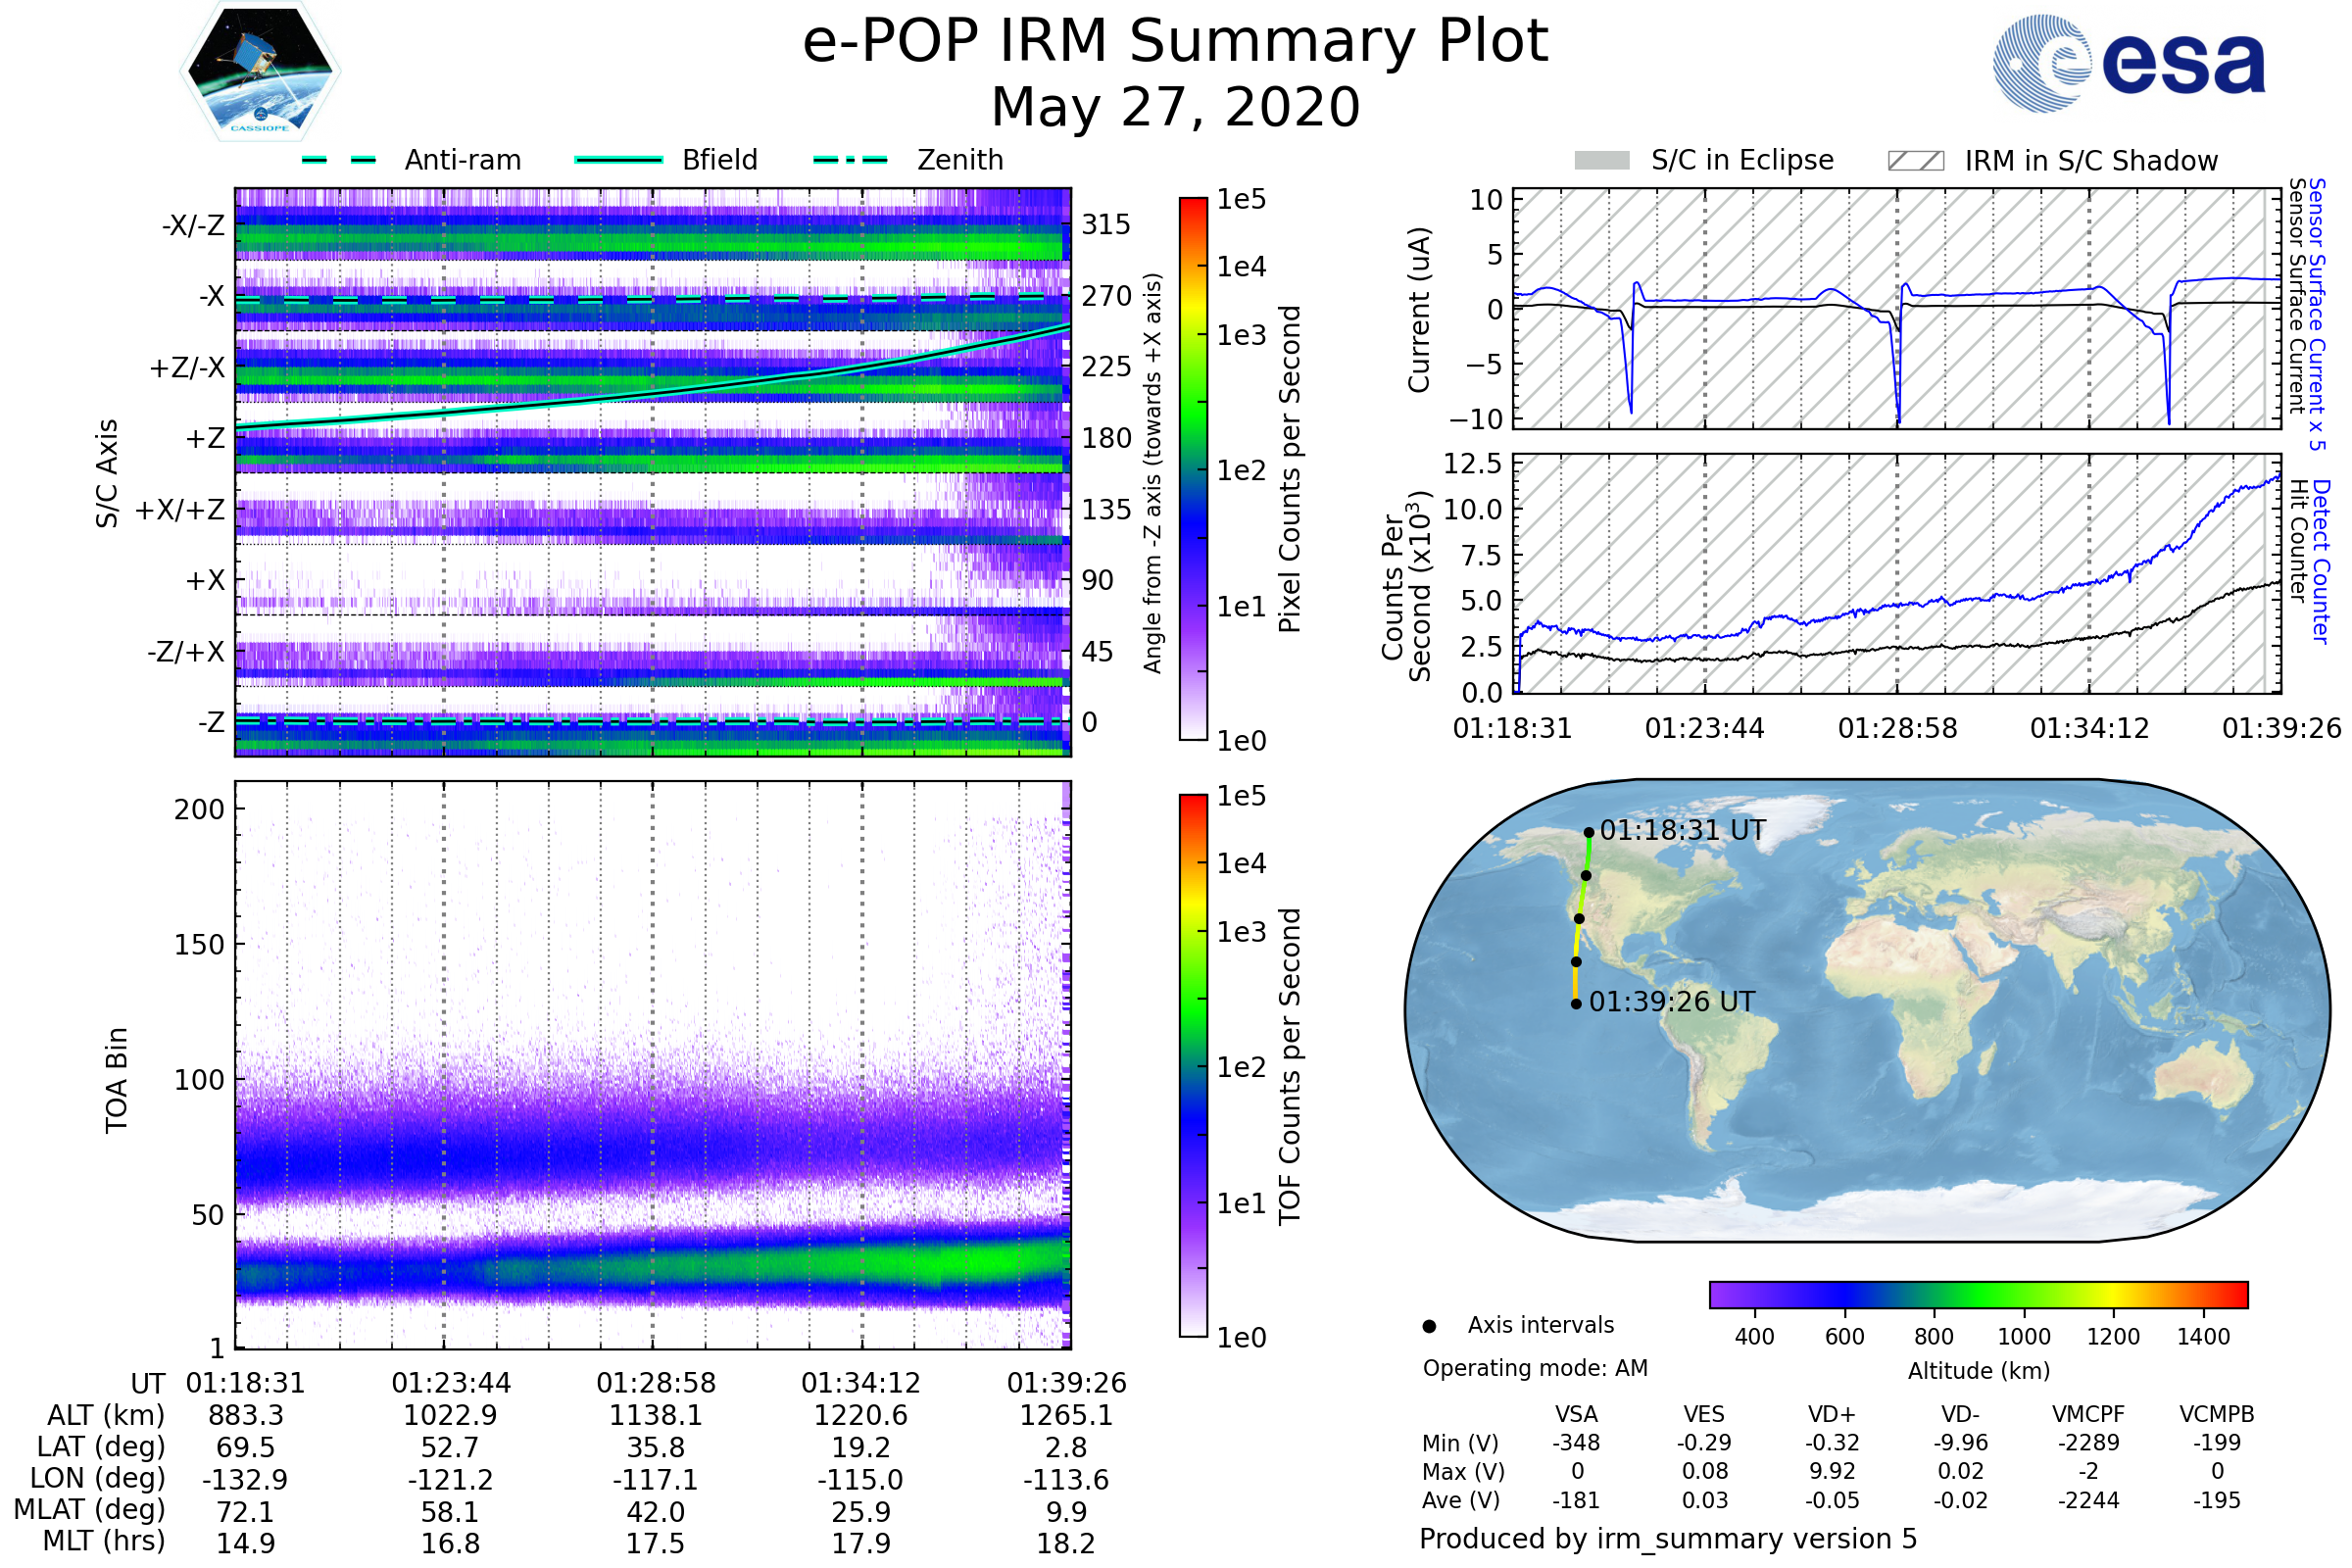Image resolution: width=2352 pixels, height=1568 pixels.
Task: Click the 01:39:26 UT end point on map
Action: click(1576, 1004)
